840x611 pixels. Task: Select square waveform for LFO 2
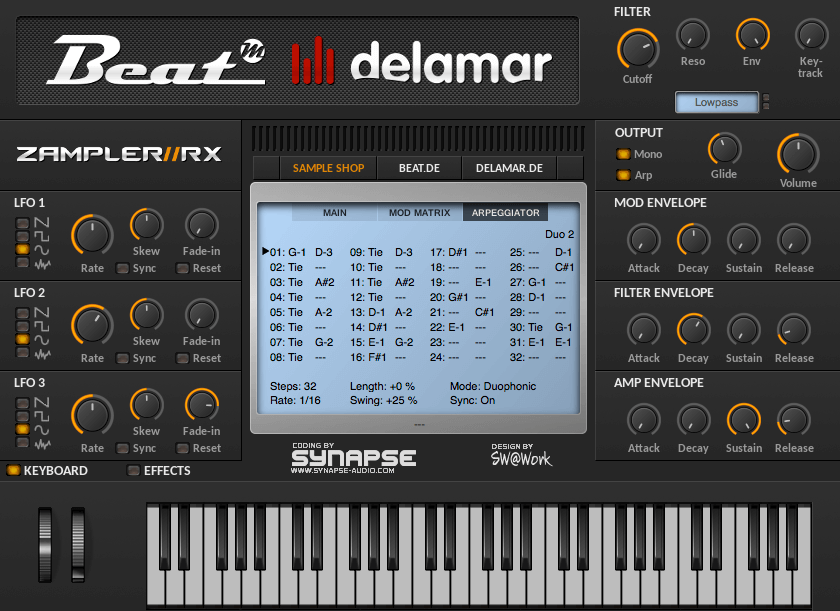[22, 326]
